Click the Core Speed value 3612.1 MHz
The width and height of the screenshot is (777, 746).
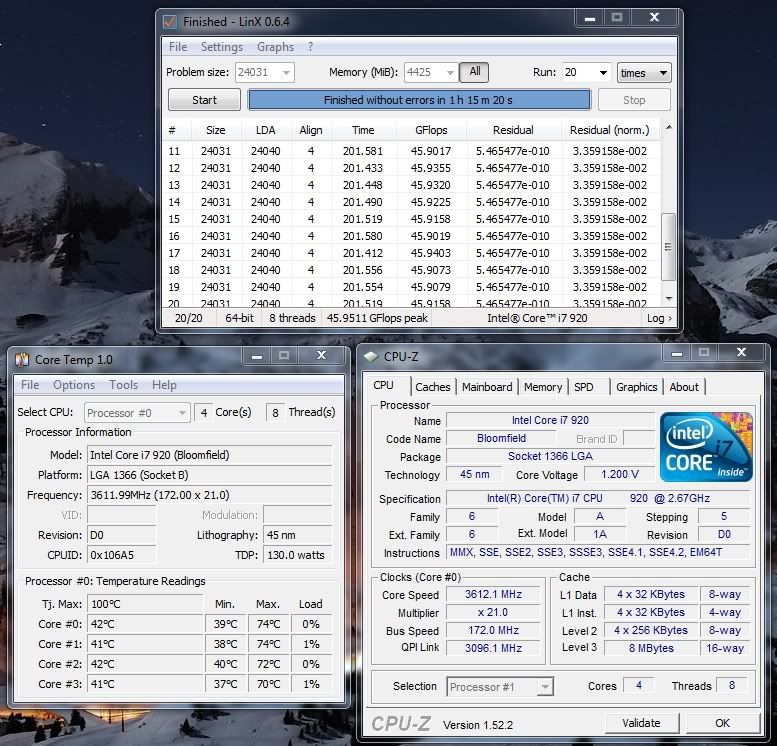click(x=494, y=594)
